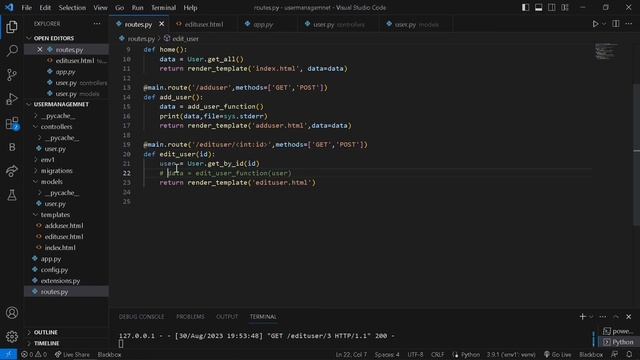640x360 pixels.
Task: Open the Run menu
Action: (138, 7)
